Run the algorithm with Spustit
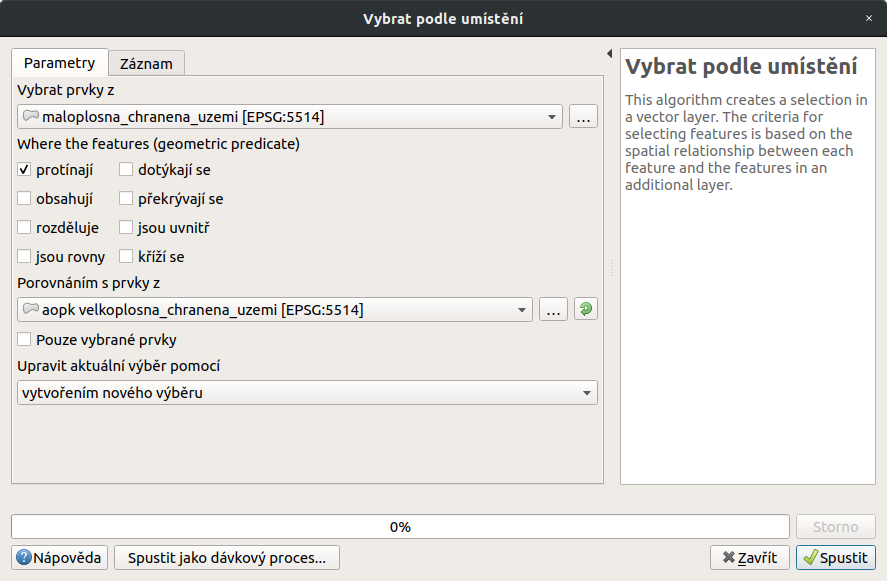887x581 pixels. pos(836,557)
